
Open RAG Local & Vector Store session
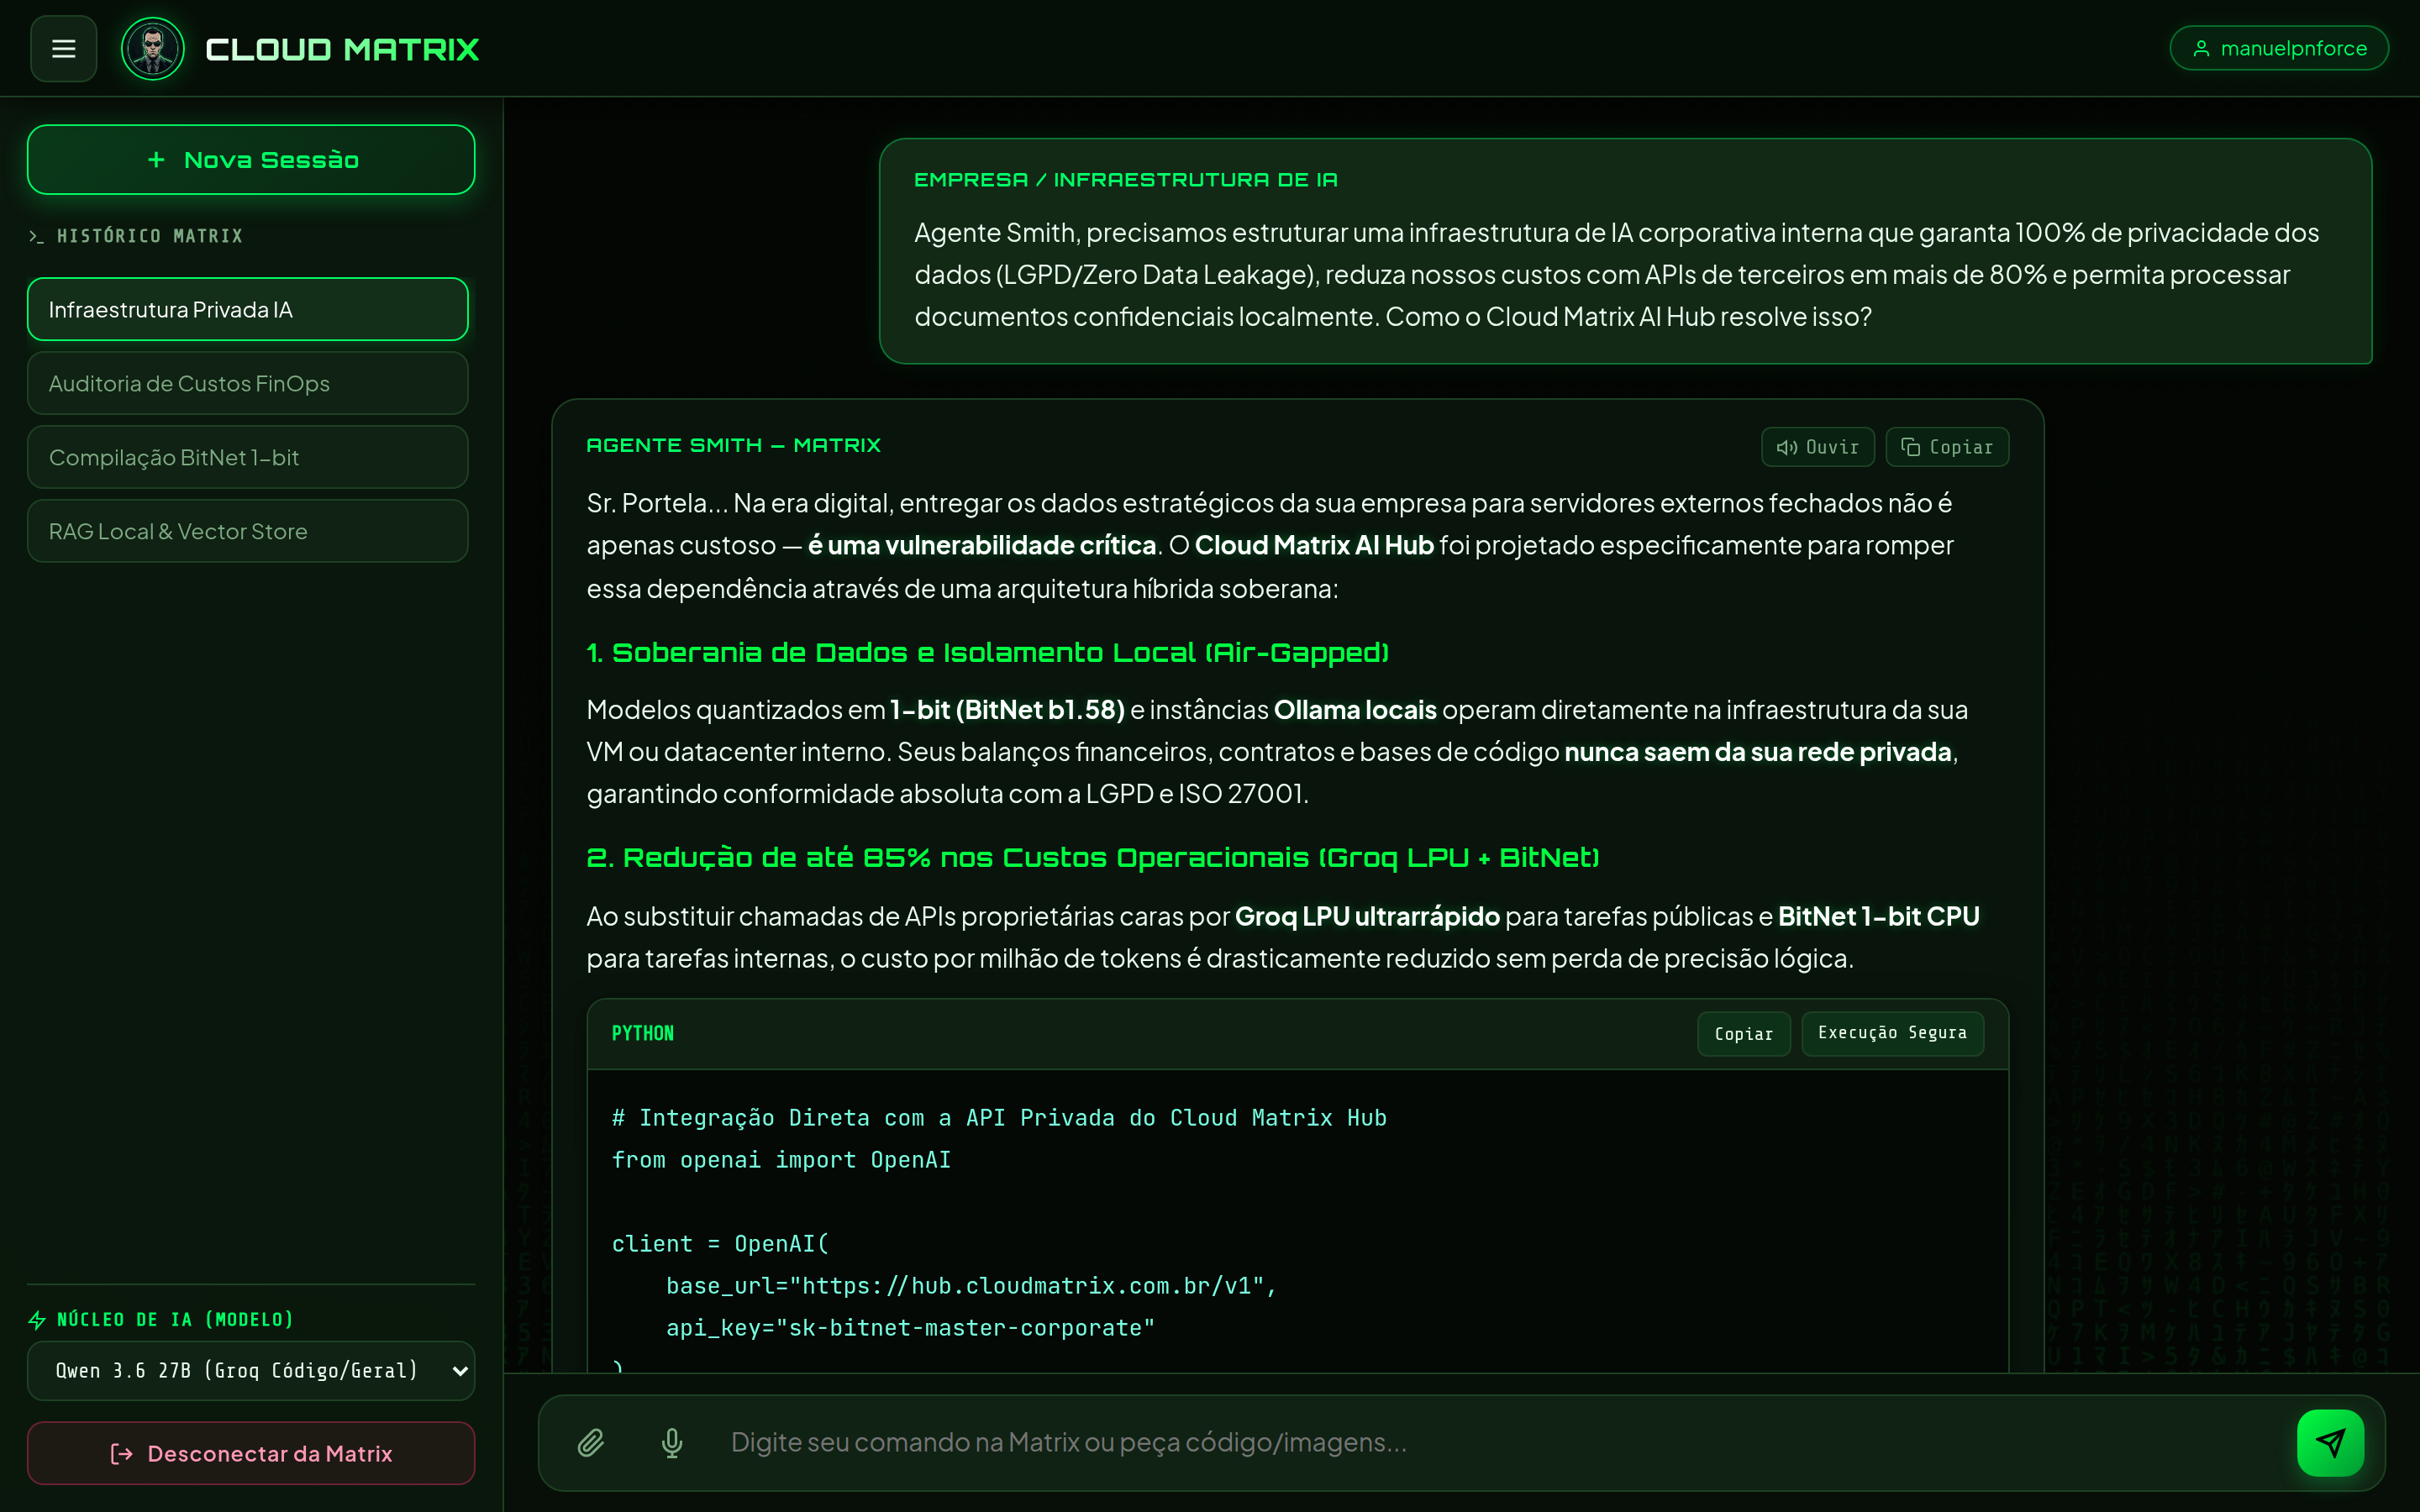(248, 531)
